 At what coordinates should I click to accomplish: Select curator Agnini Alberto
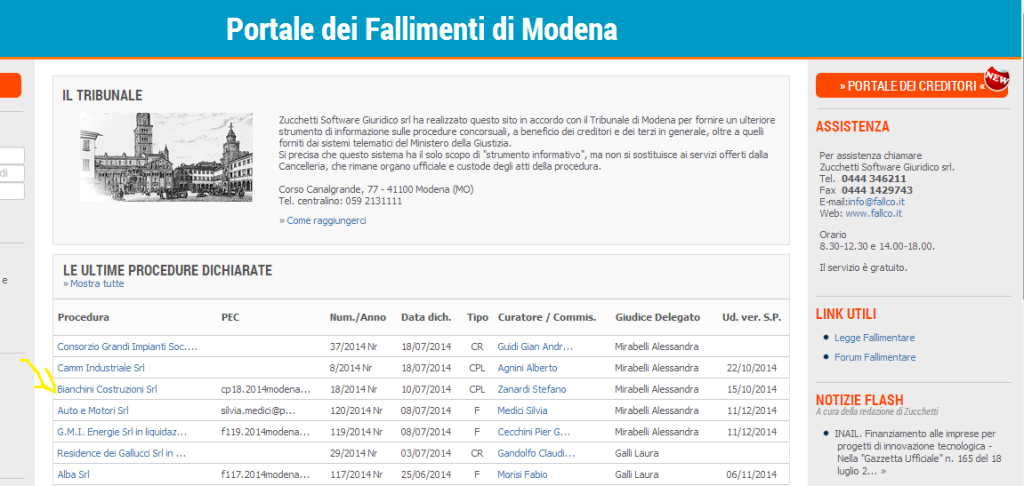tap(527, 368)
